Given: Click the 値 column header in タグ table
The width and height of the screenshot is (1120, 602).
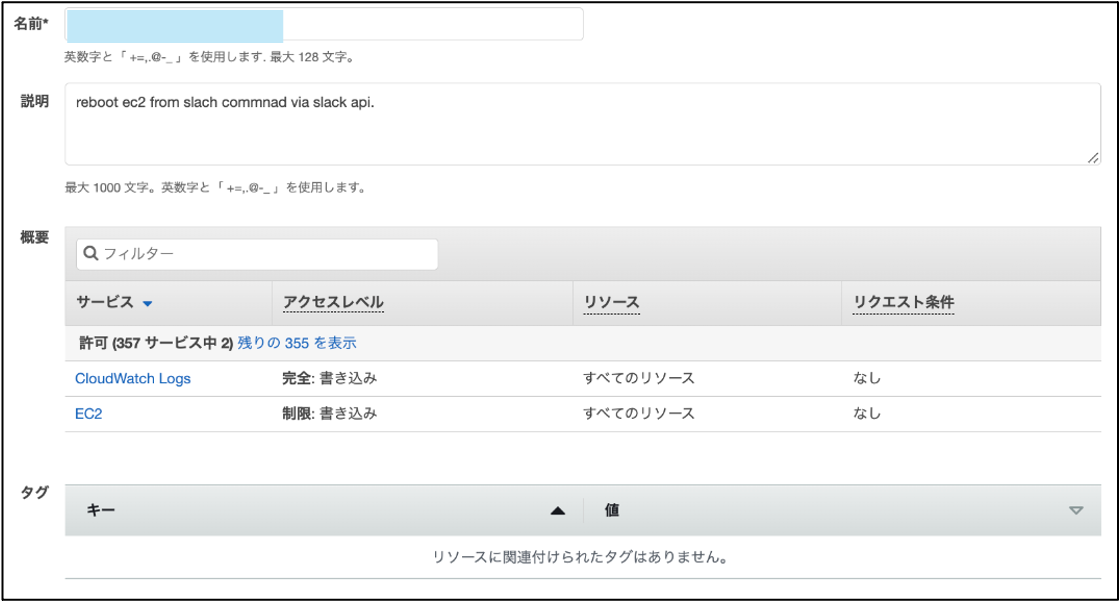Looking at the screenshot, I should (x=610, y=509).
